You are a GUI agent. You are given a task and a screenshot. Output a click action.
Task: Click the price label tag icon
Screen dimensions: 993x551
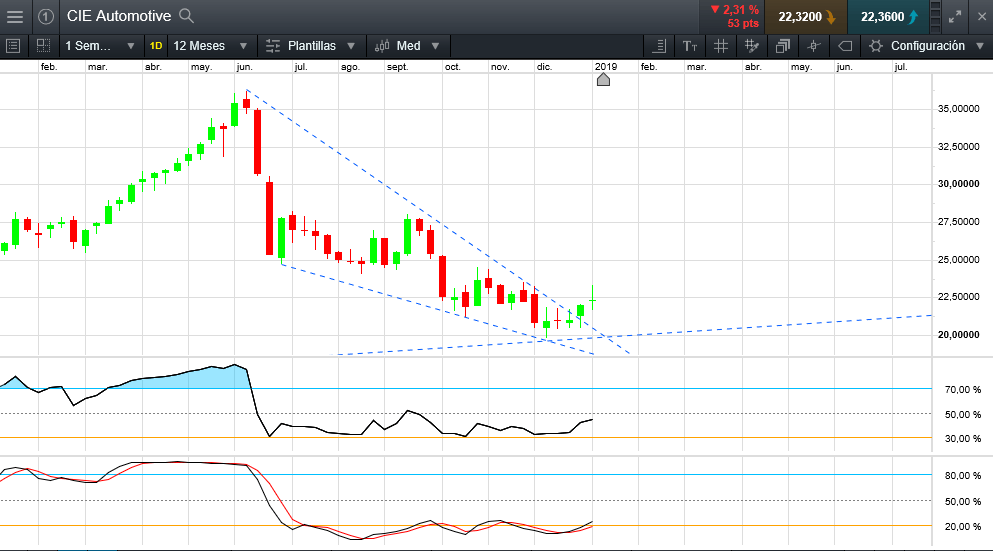[845, 46]
